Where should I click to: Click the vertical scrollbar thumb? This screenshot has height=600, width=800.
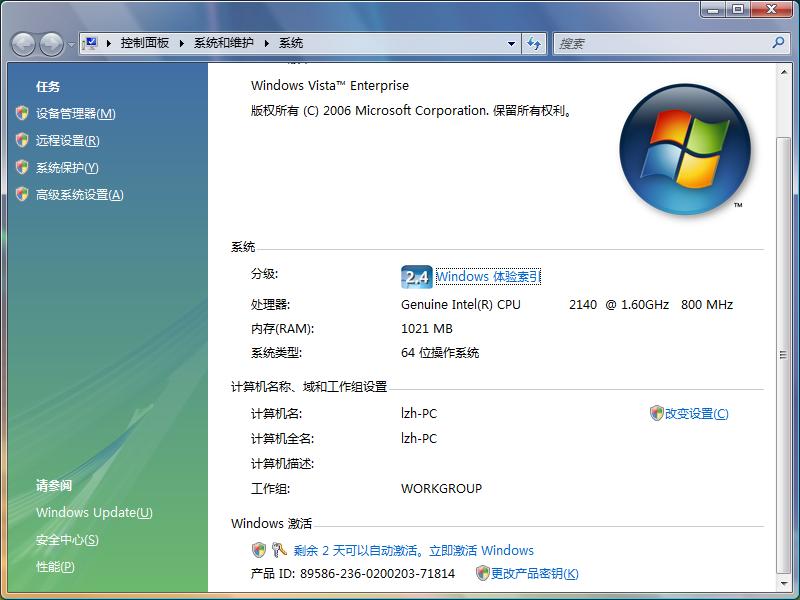tap(783, 355)
